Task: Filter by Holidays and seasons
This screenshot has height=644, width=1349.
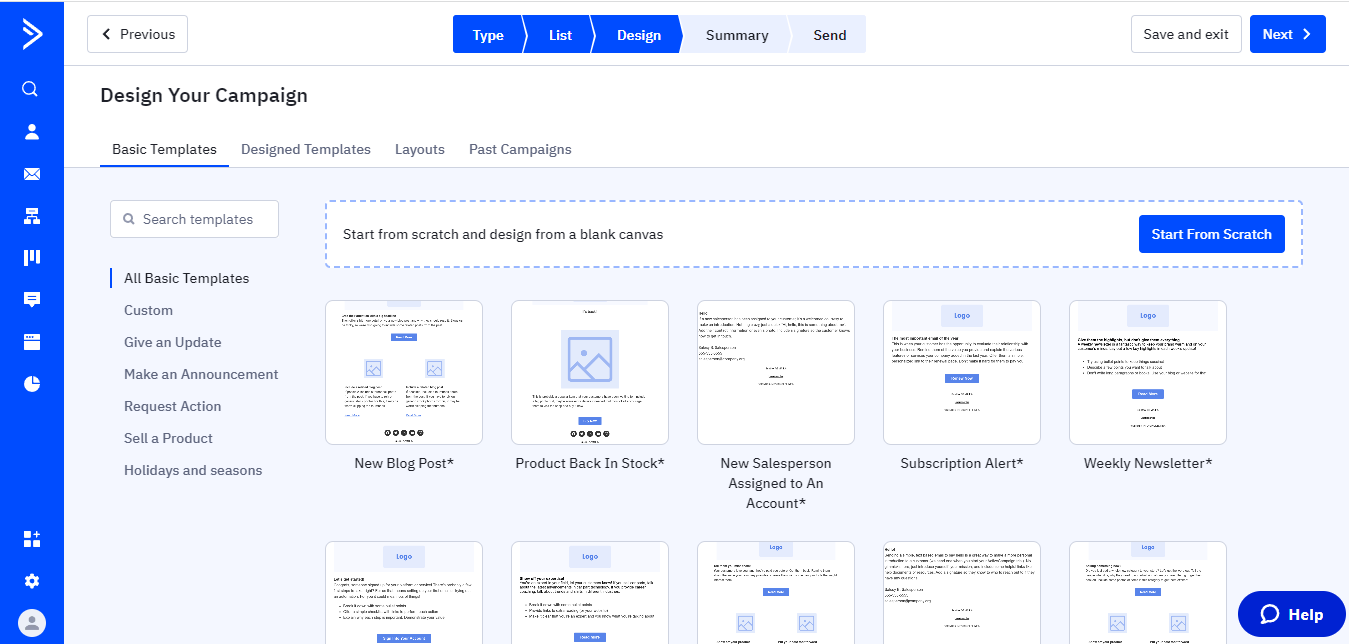Action: pyautogui.click(x=193, y=470)
